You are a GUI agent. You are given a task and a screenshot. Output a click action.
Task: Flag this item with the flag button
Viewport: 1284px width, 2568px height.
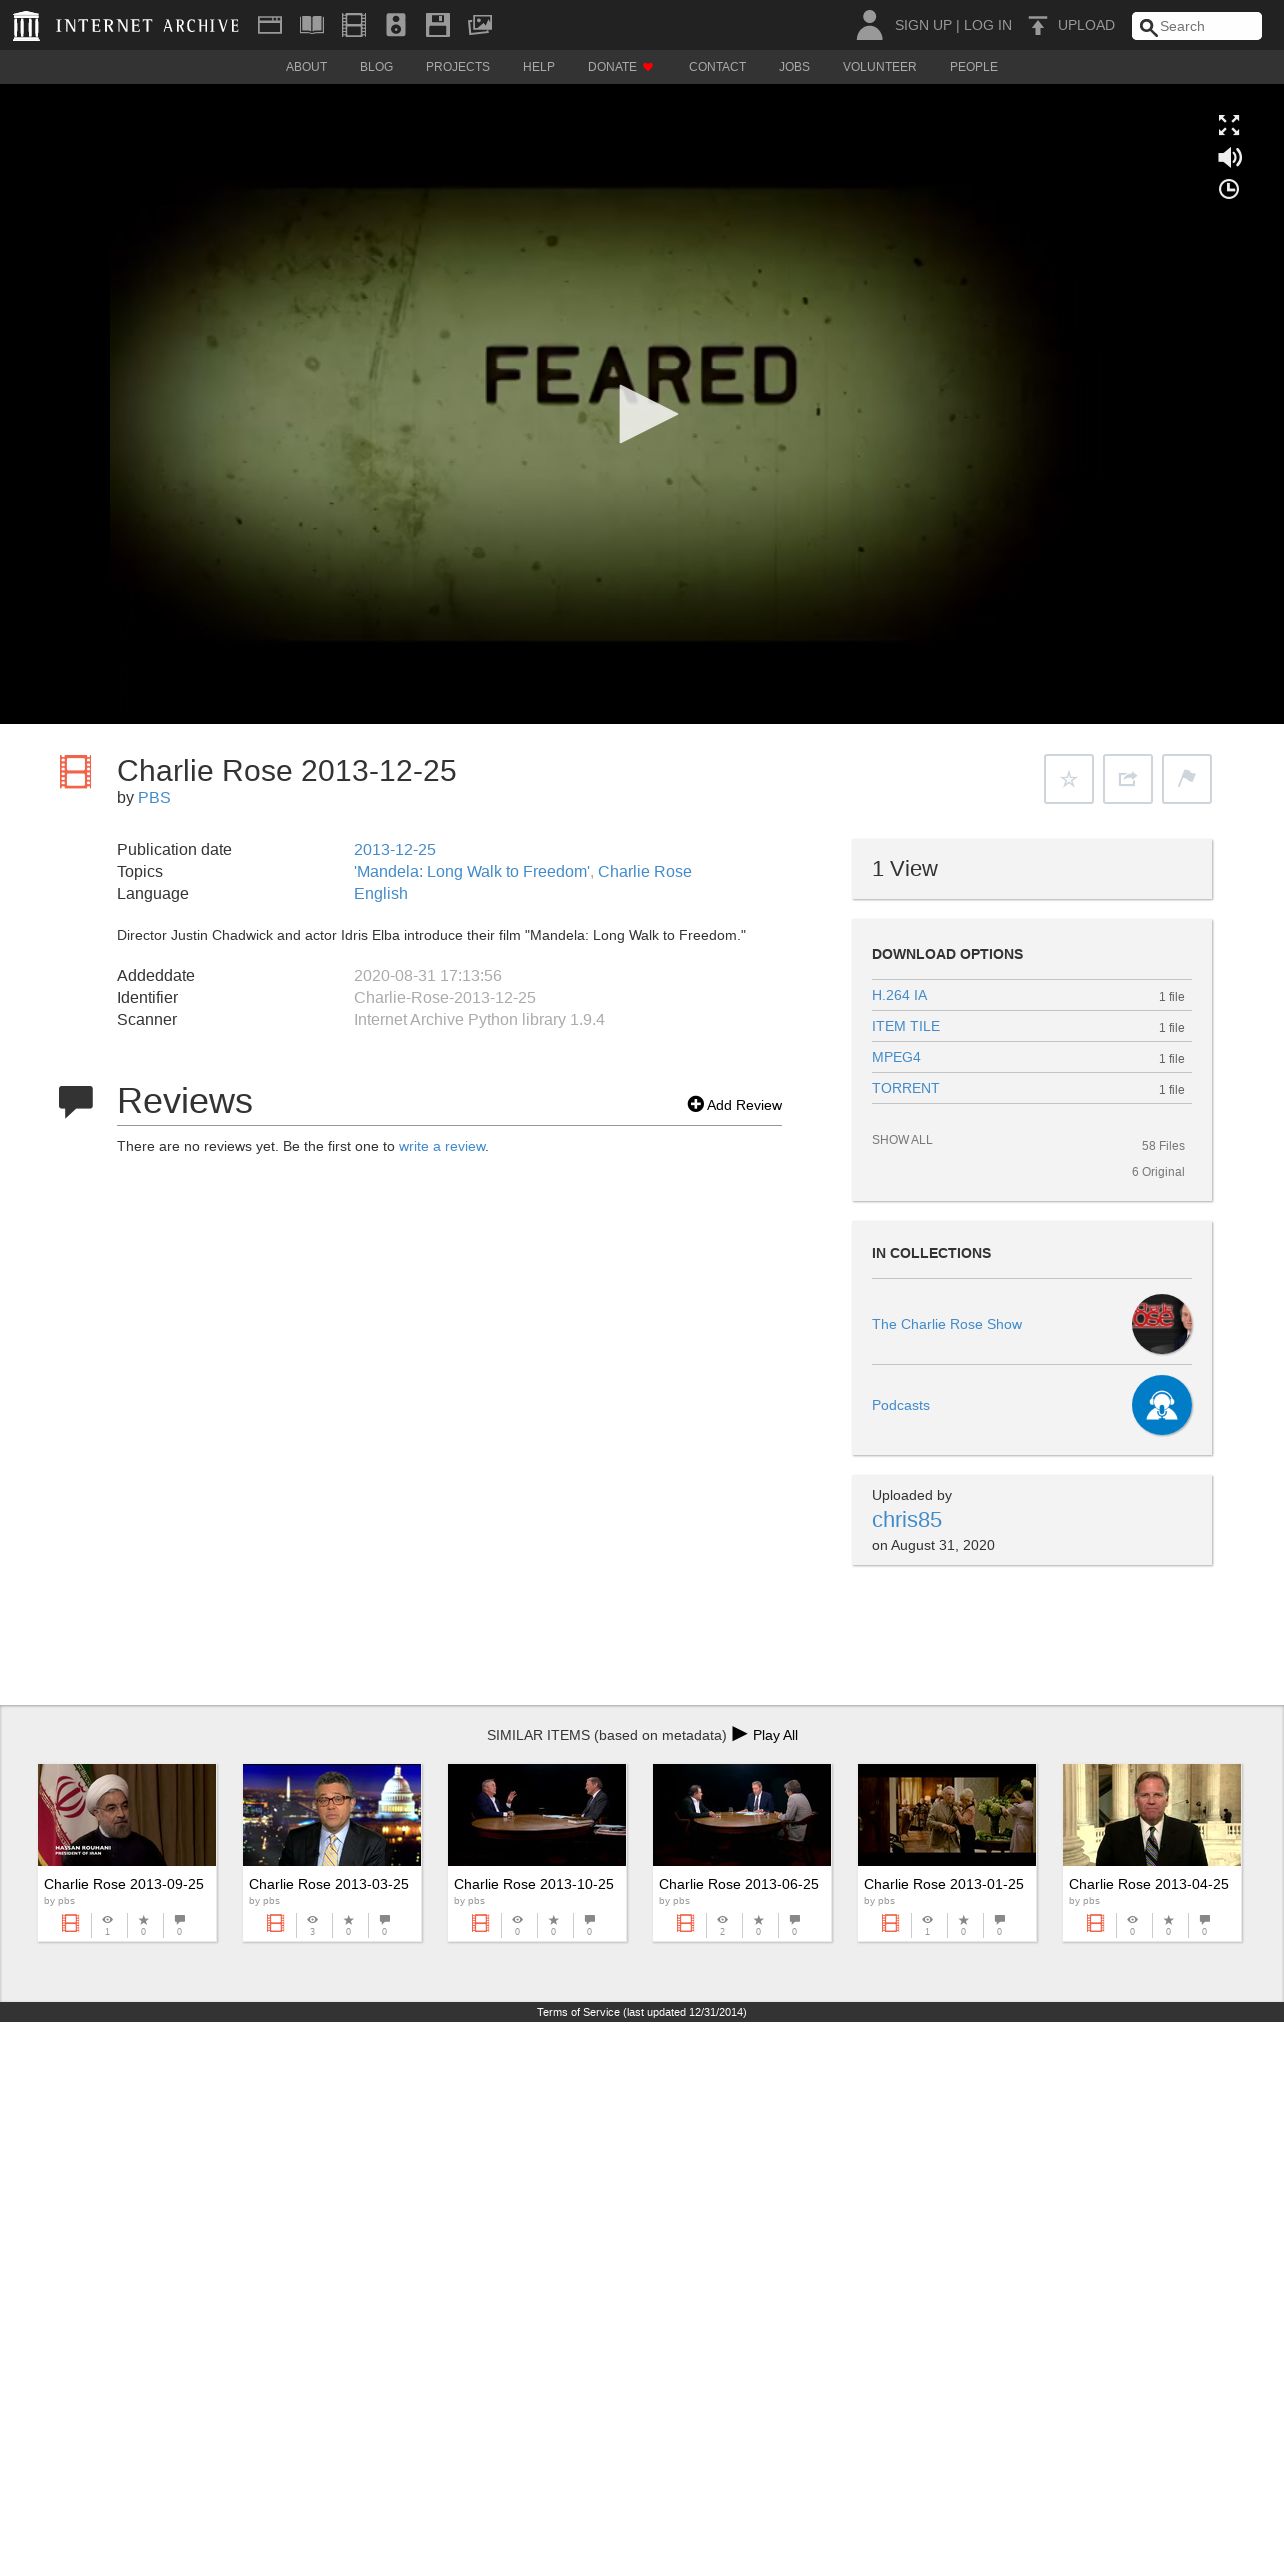pos(1187,779)
